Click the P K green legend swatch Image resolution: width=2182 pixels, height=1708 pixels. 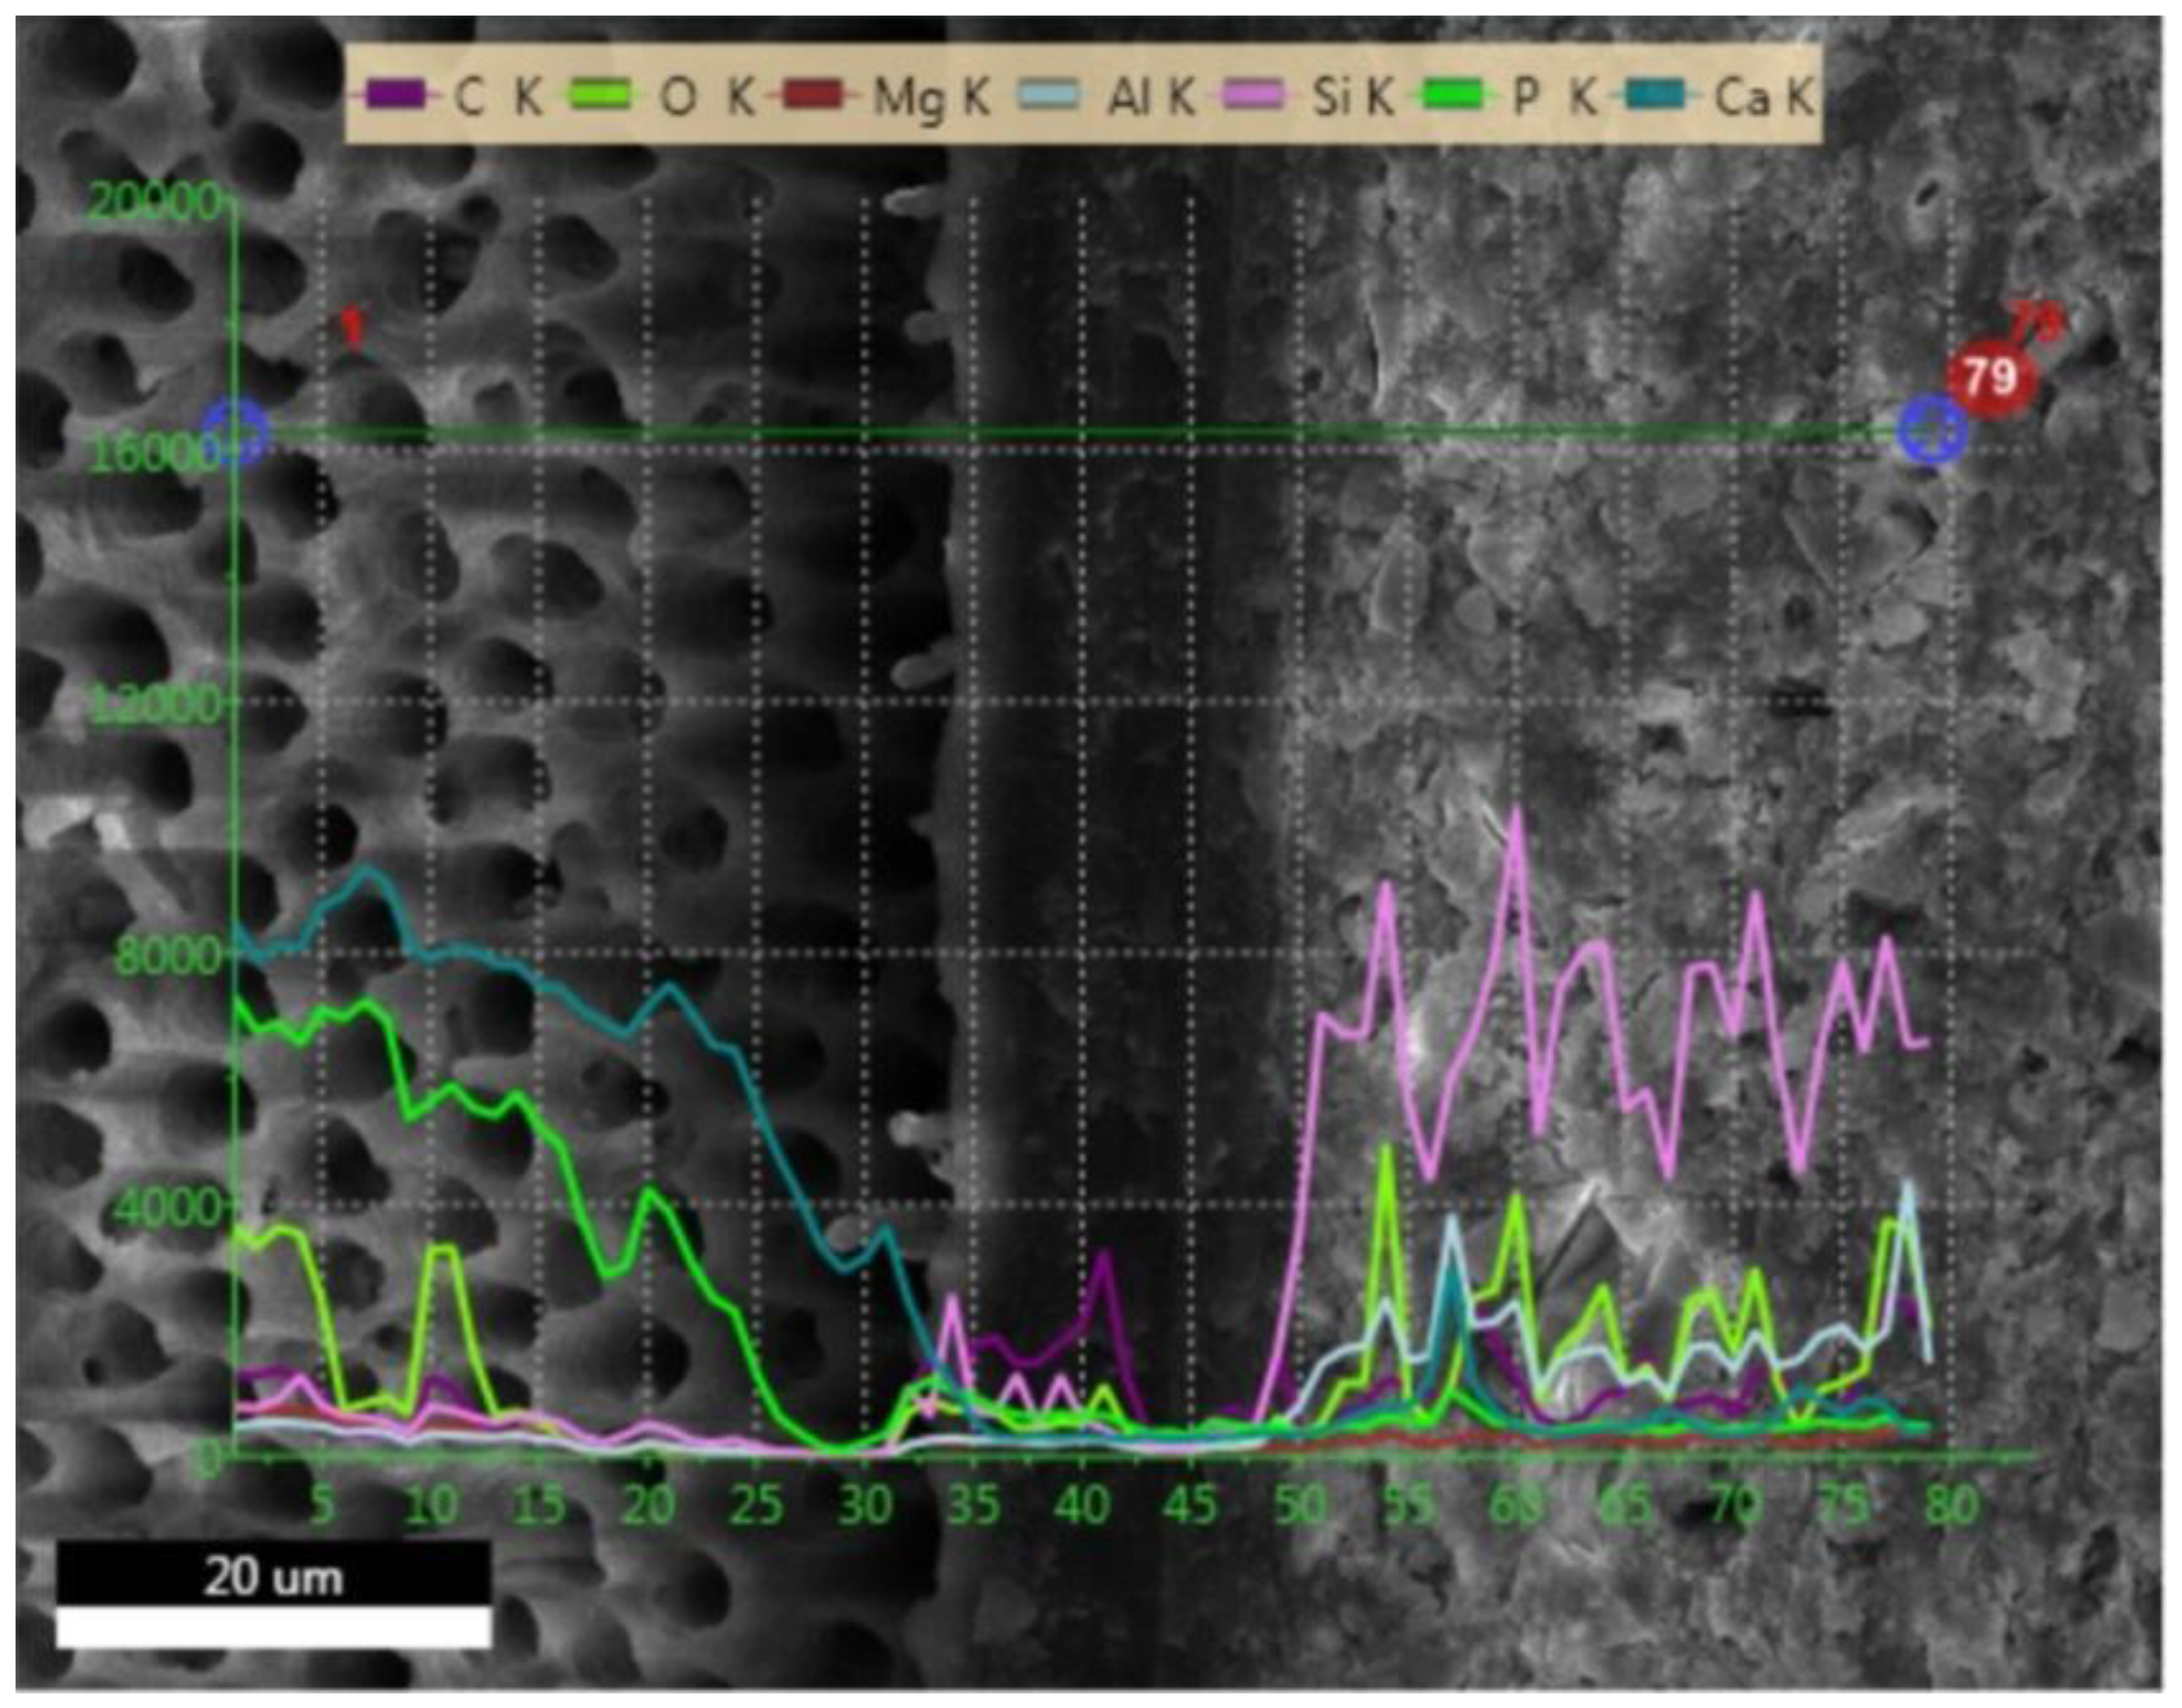tap(1453, 96)
